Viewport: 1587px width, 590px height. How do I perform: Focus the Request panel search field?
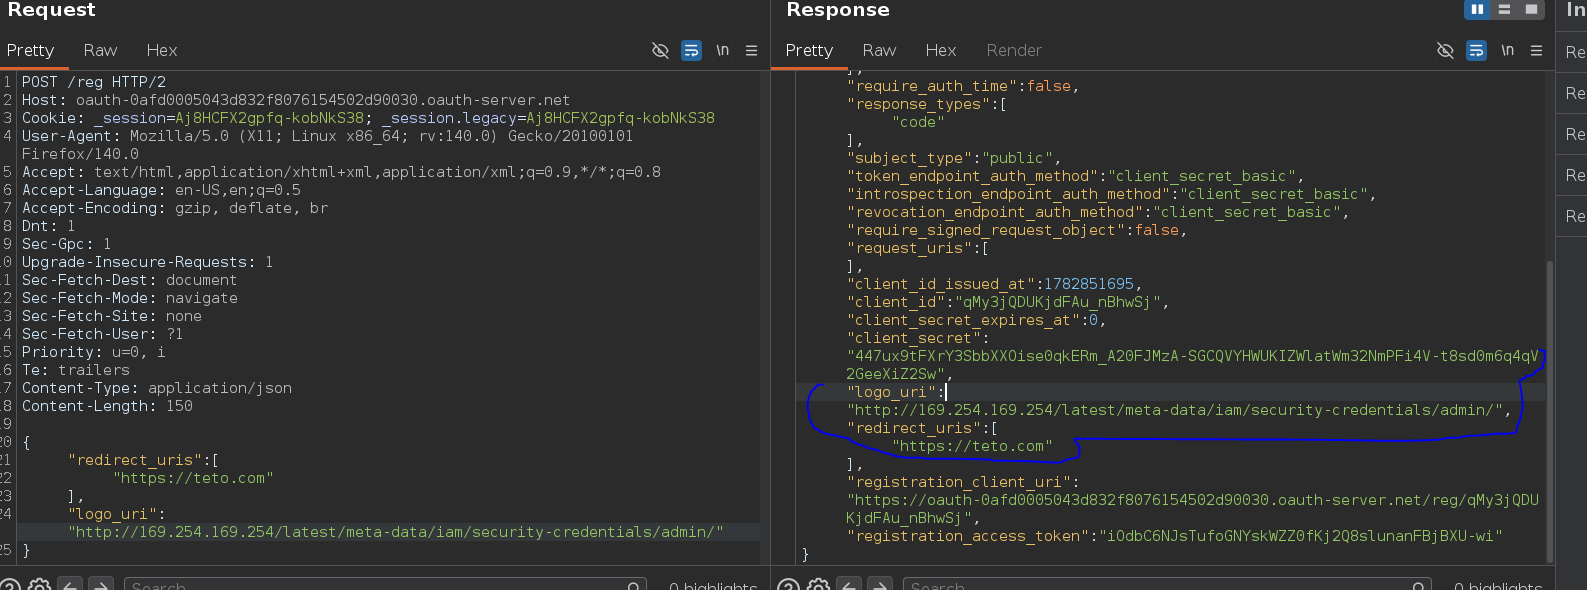(x=385, y=586)
